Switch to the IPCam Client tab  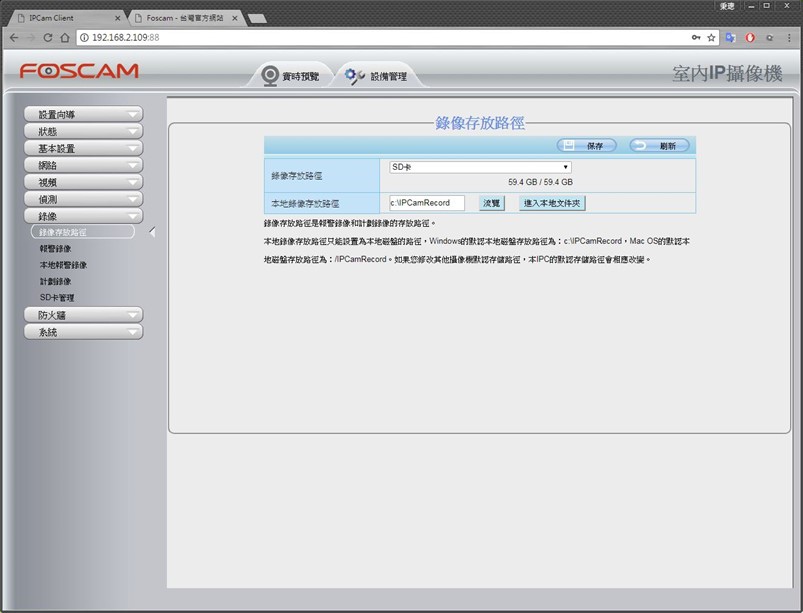(x=65, y=18)
